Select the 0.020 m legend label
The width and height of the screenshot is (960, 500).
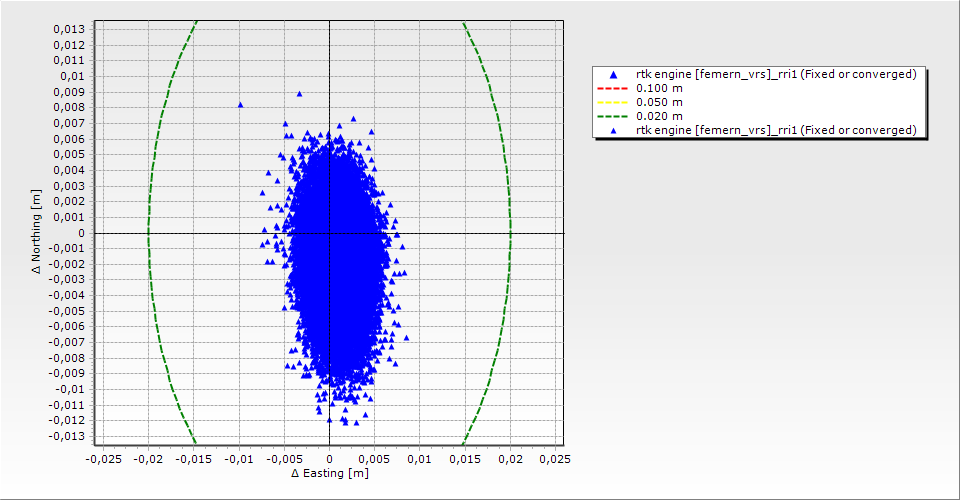point(660,116)
